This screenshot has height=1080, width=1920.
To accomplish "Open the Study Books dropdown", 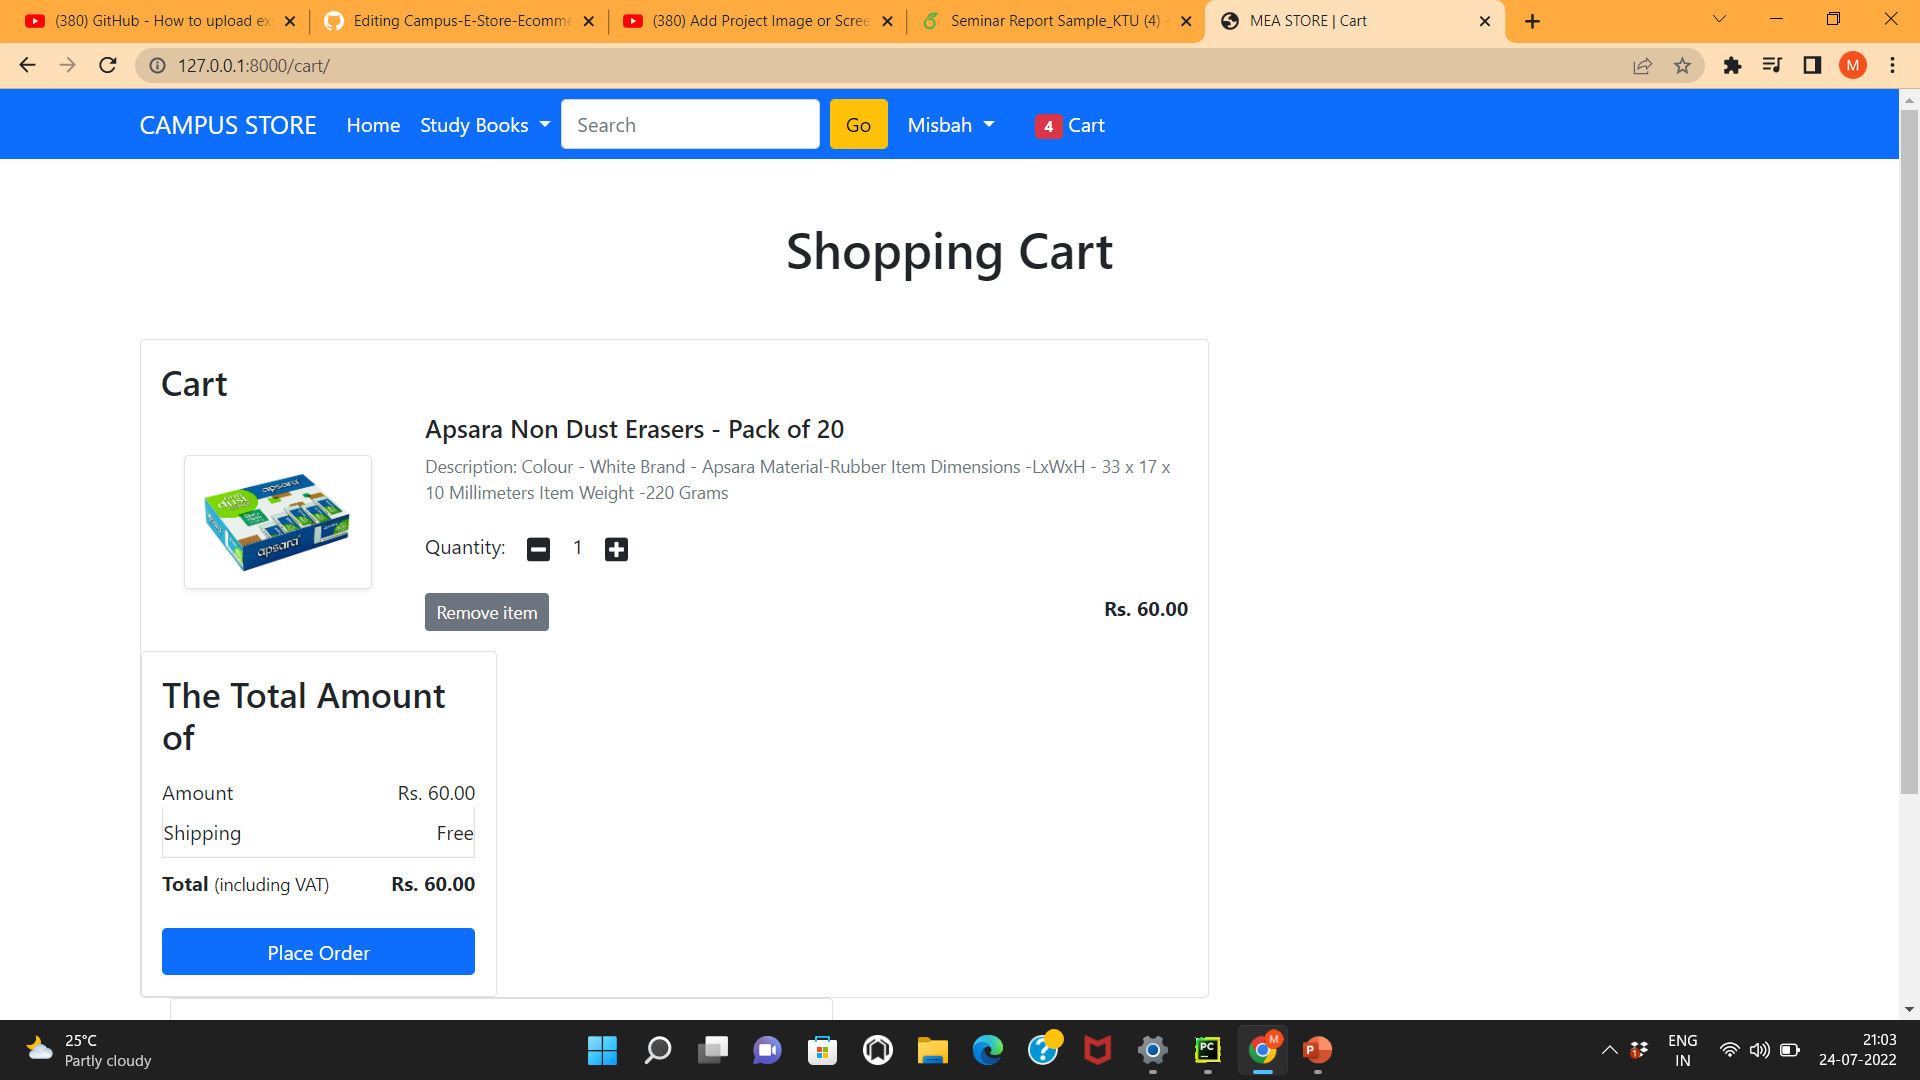I will coord(484,125).
